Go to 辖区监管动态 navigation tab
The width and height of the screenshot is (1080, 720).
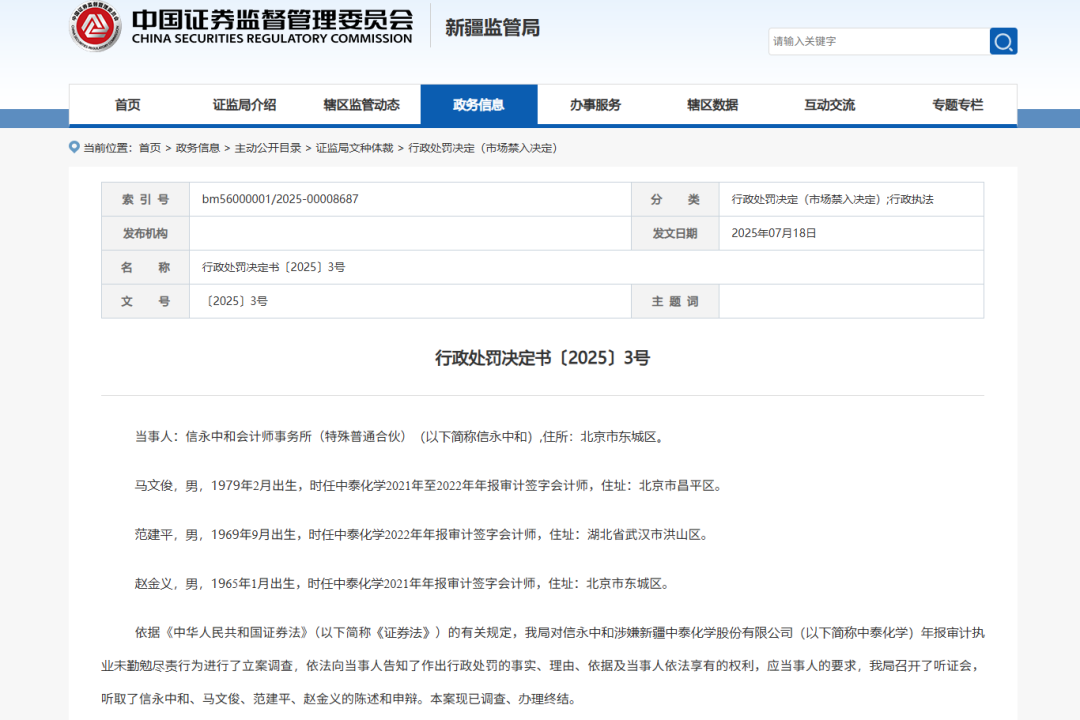(362, 105)
